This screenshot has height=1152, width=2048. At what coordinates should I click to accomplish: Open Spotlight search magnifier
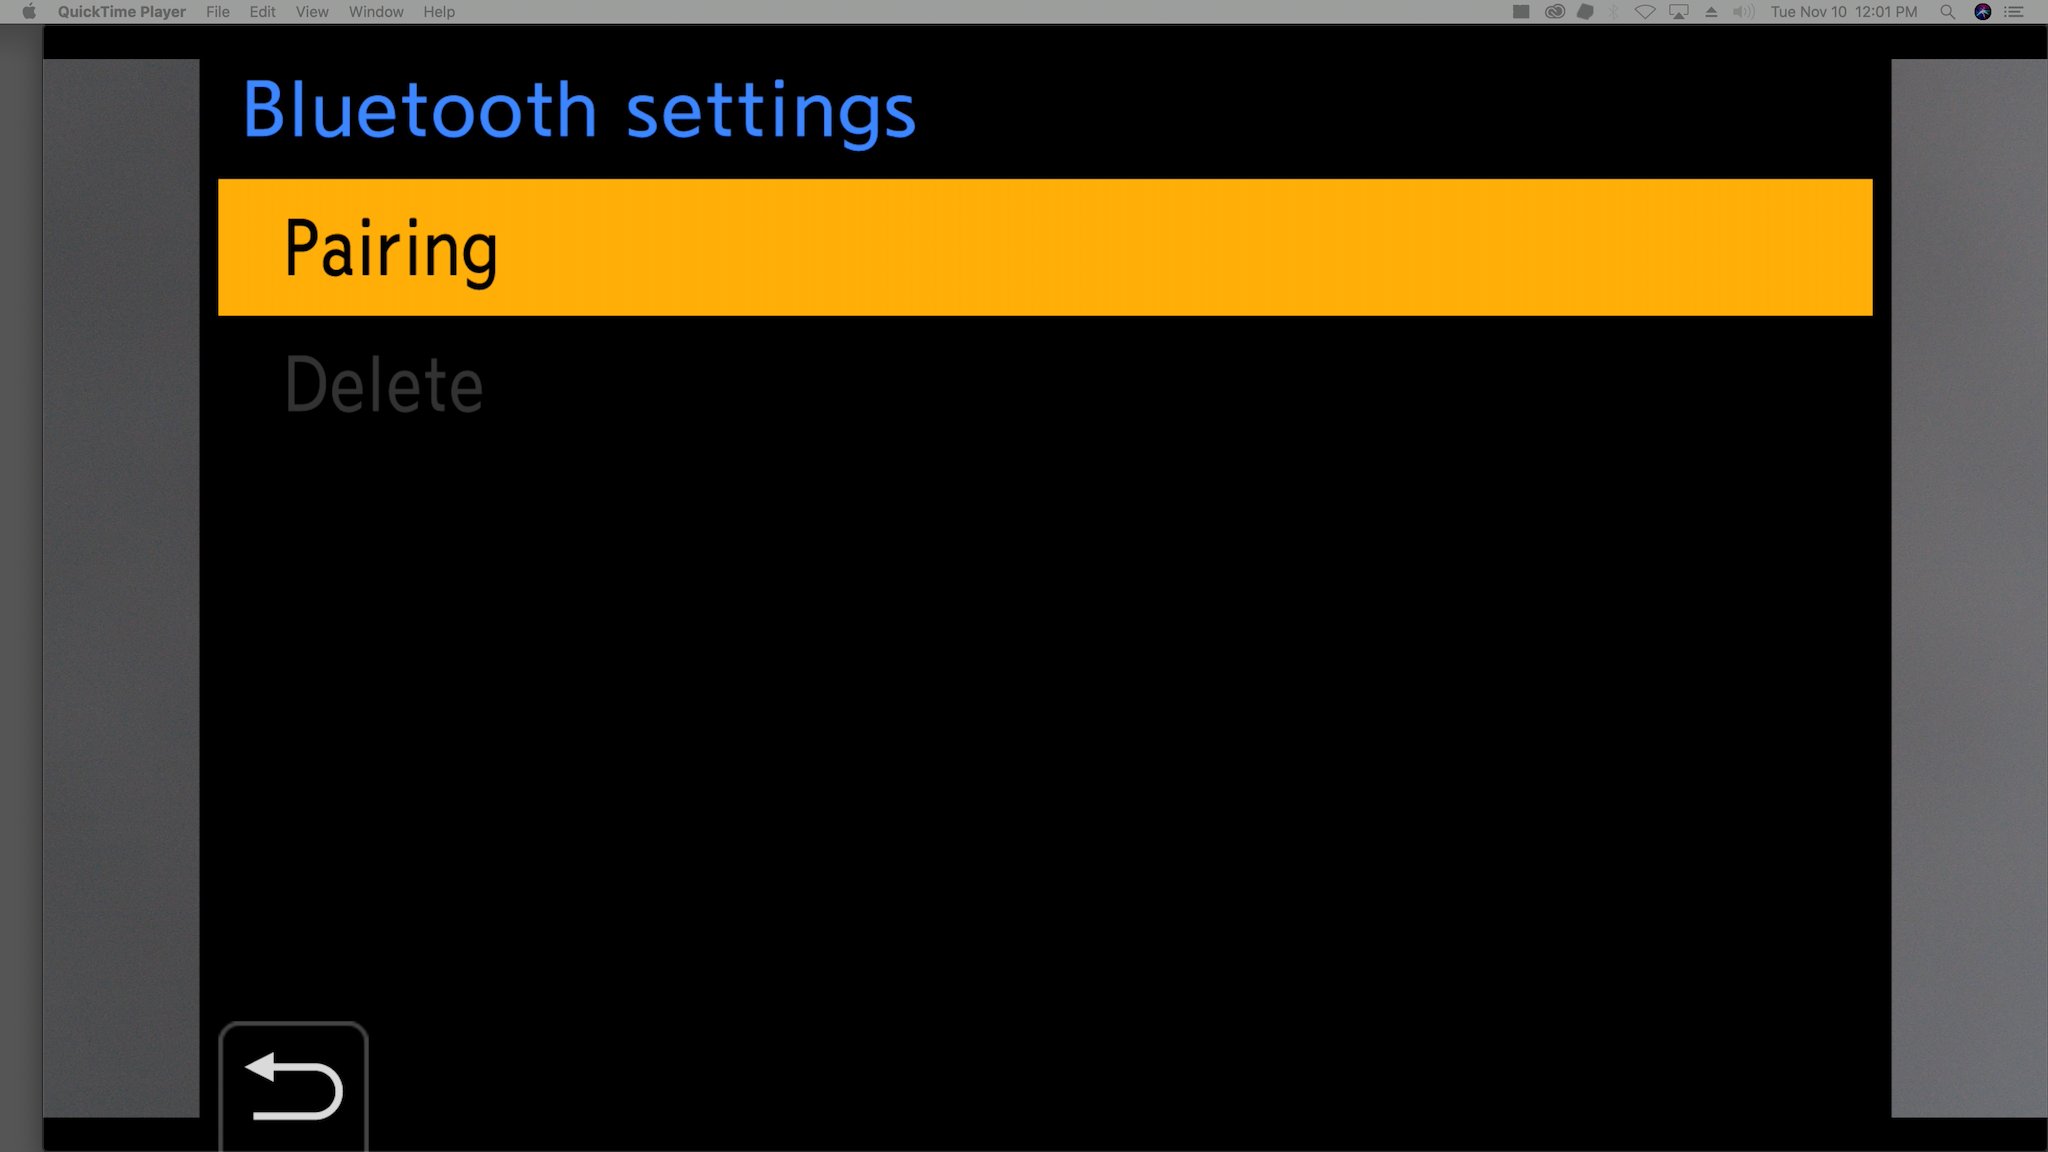coord(1947,12)
